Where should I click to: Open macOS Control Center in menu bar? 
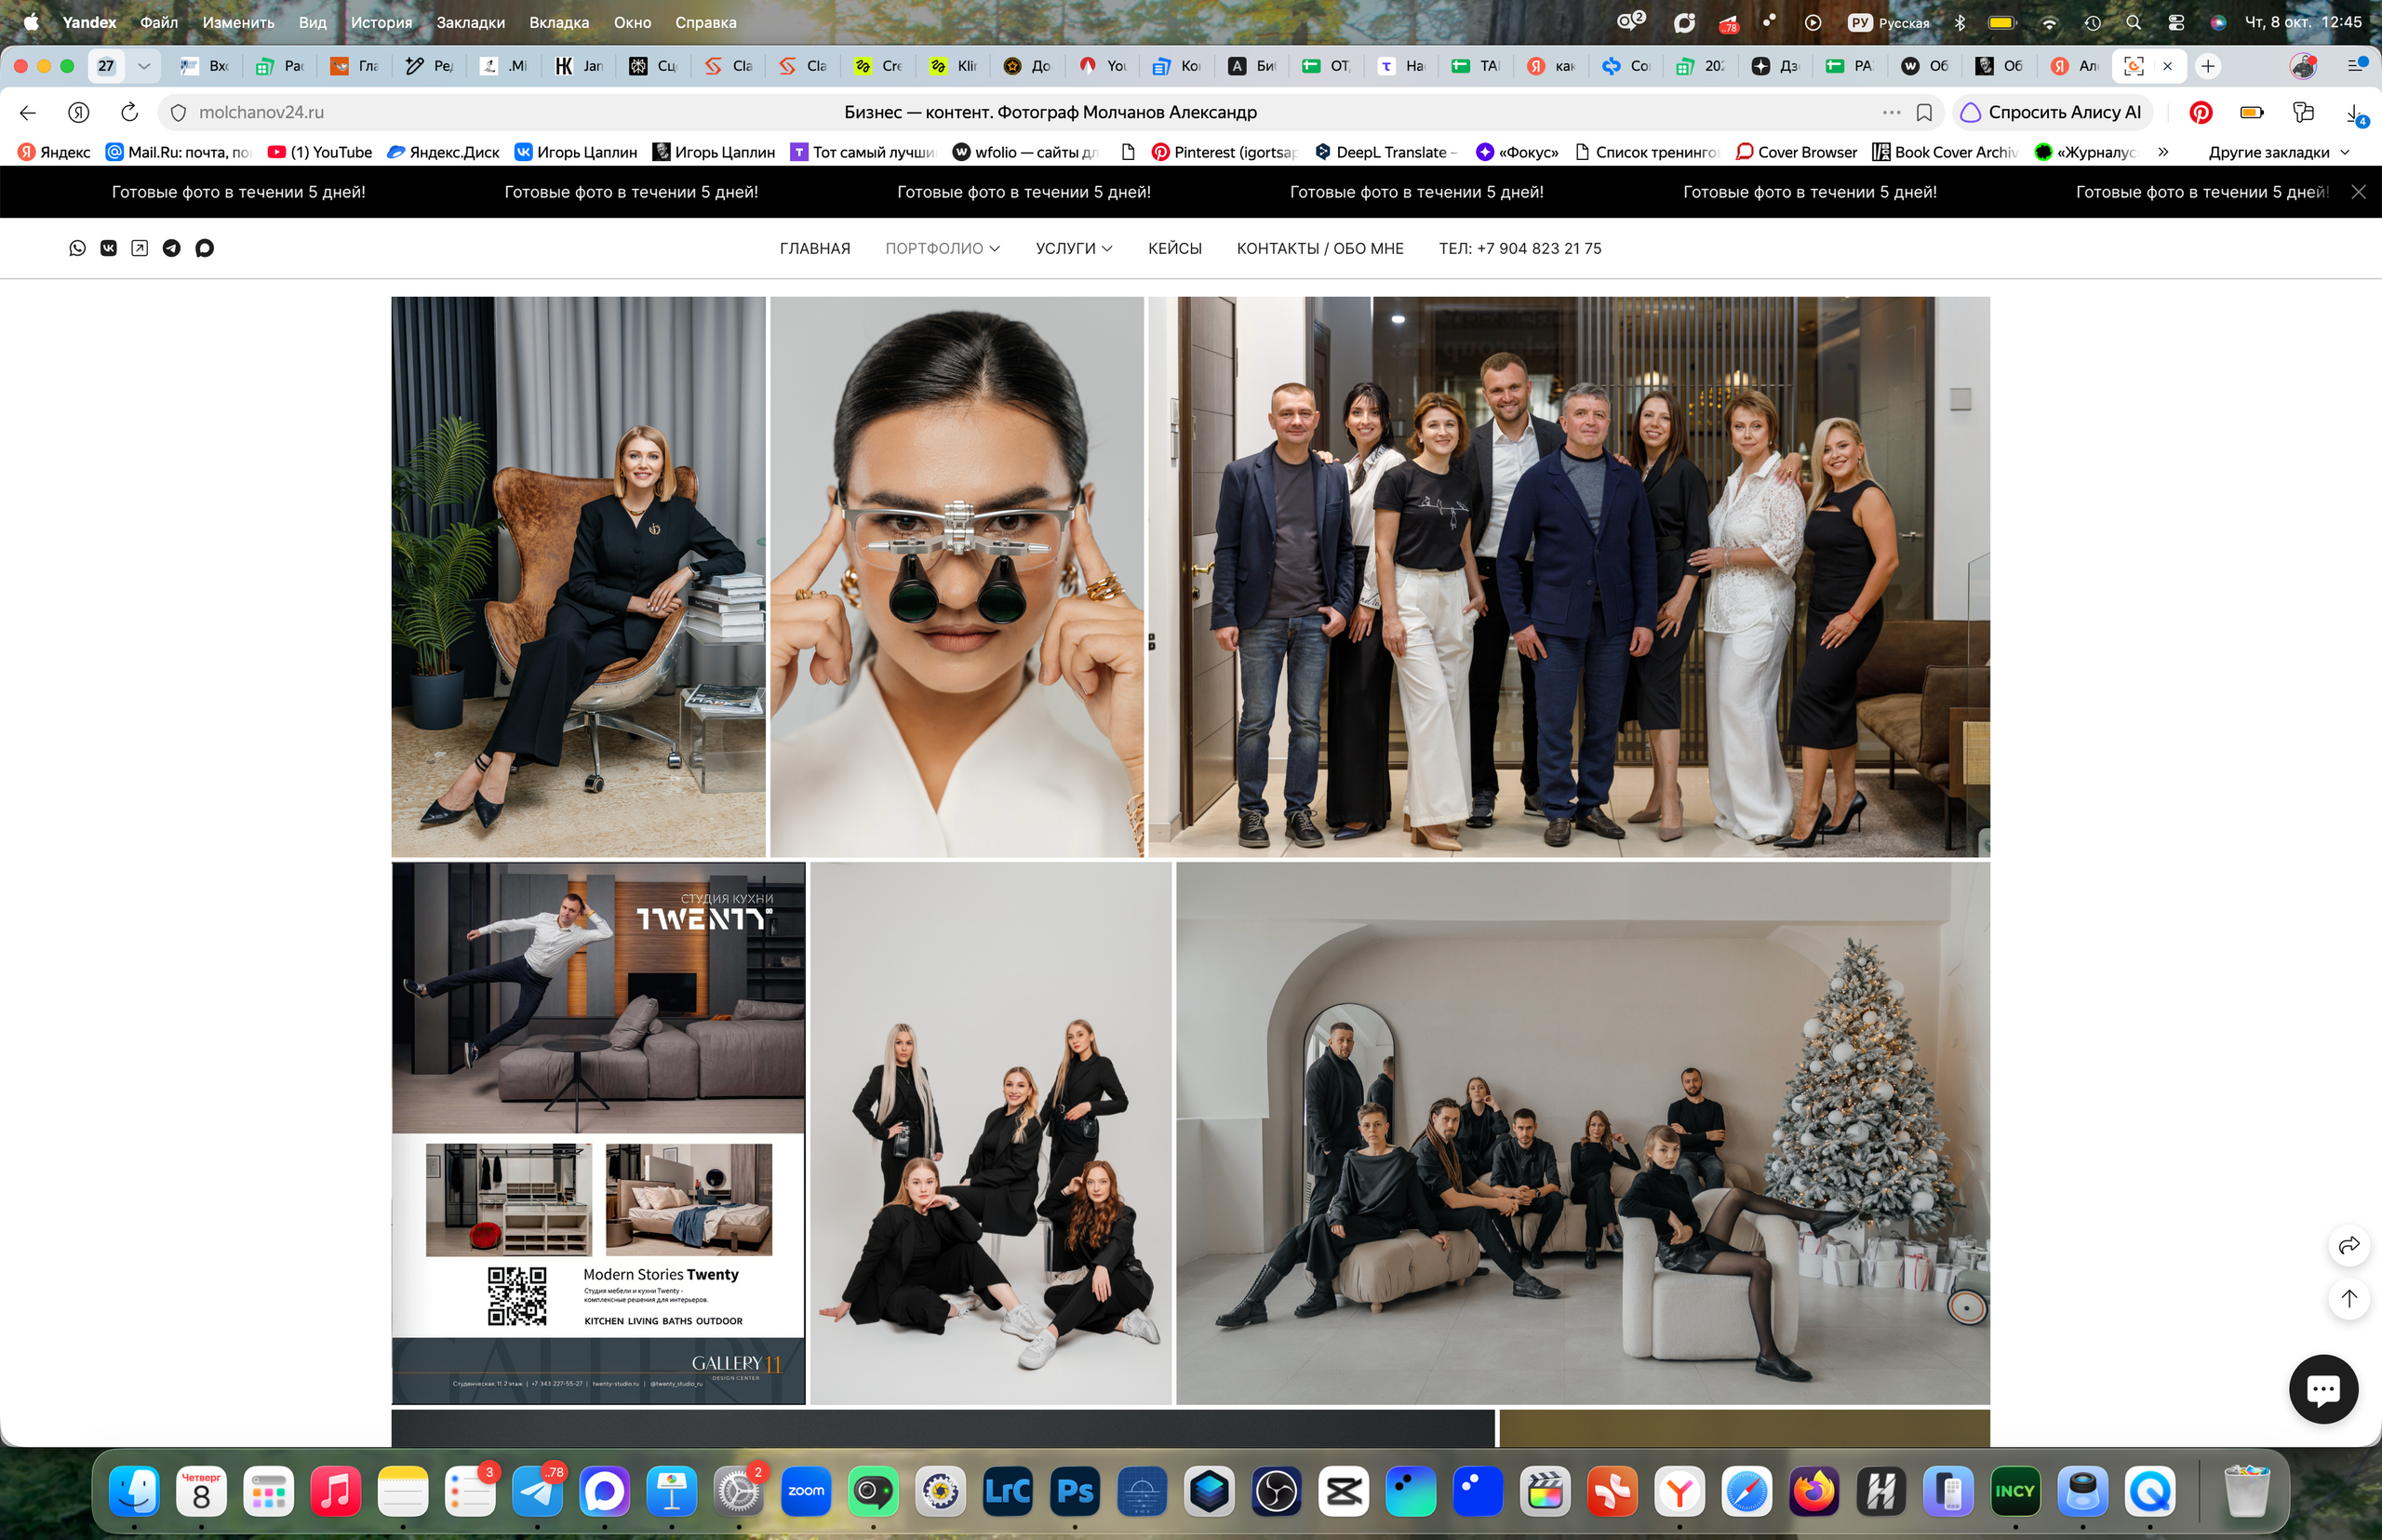(2176, 22)
